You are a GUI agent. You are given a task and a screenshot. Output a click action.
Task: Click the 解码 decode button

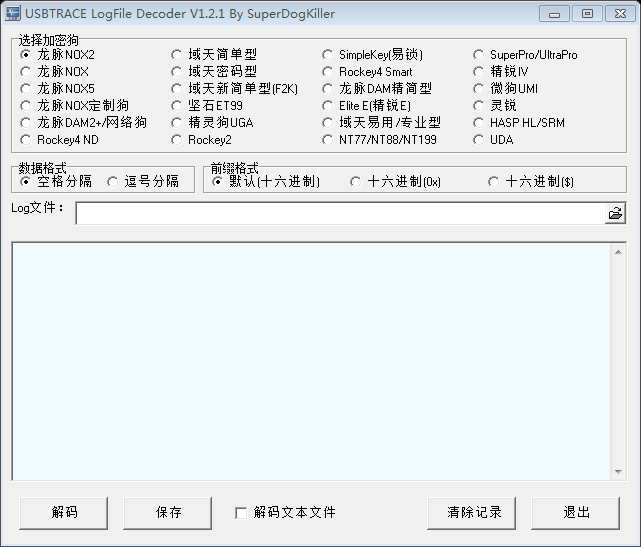64,513
